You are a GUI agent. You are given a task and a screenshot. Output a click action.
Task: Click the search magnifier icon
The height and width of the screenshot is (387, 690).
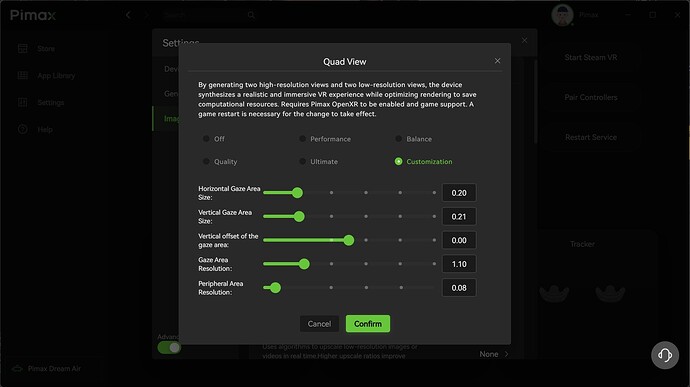click(x=251, y=15)
